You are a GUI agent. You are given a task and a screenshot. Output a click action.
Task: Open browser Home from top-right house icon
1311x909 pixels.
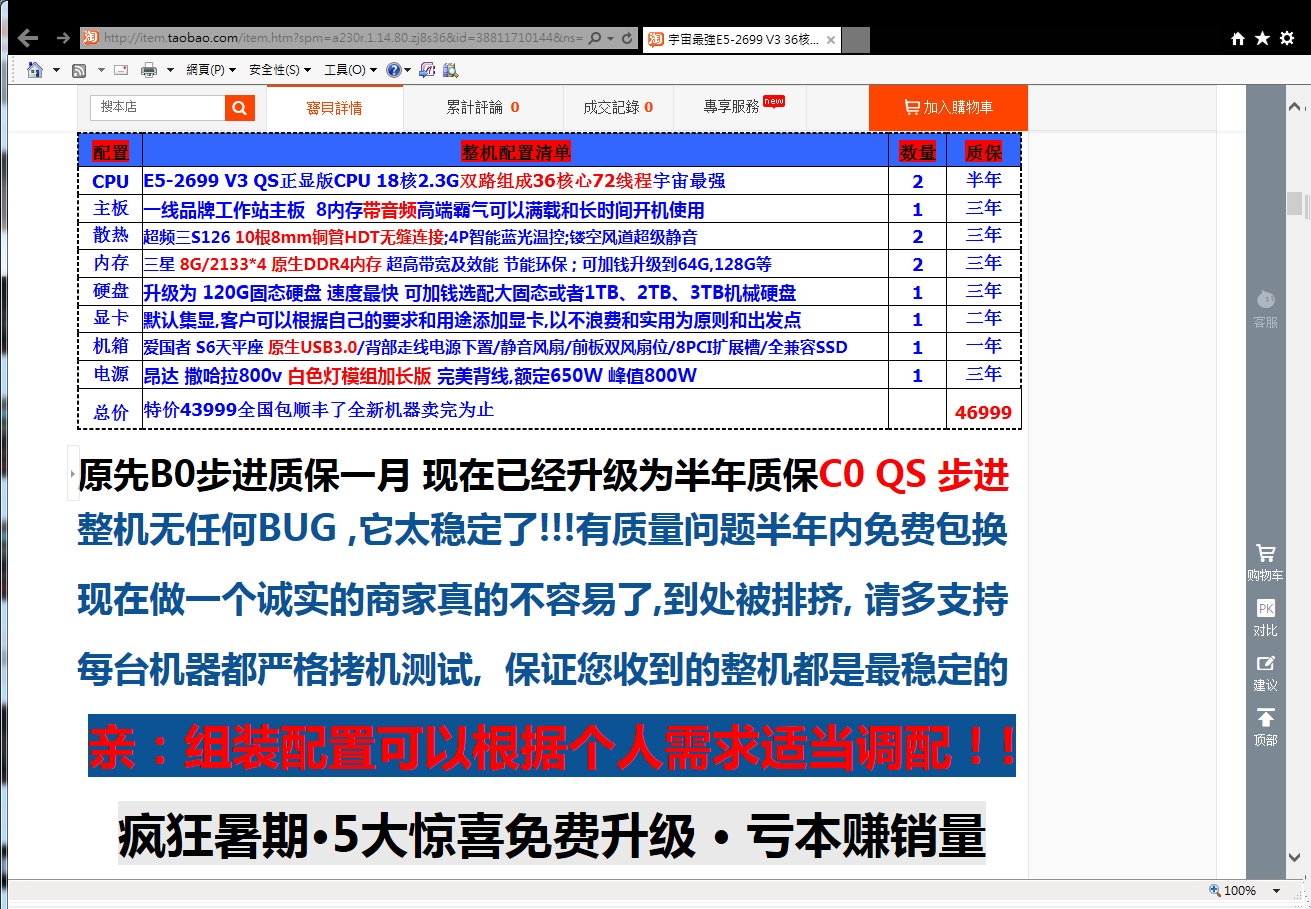click(1238, 38)
